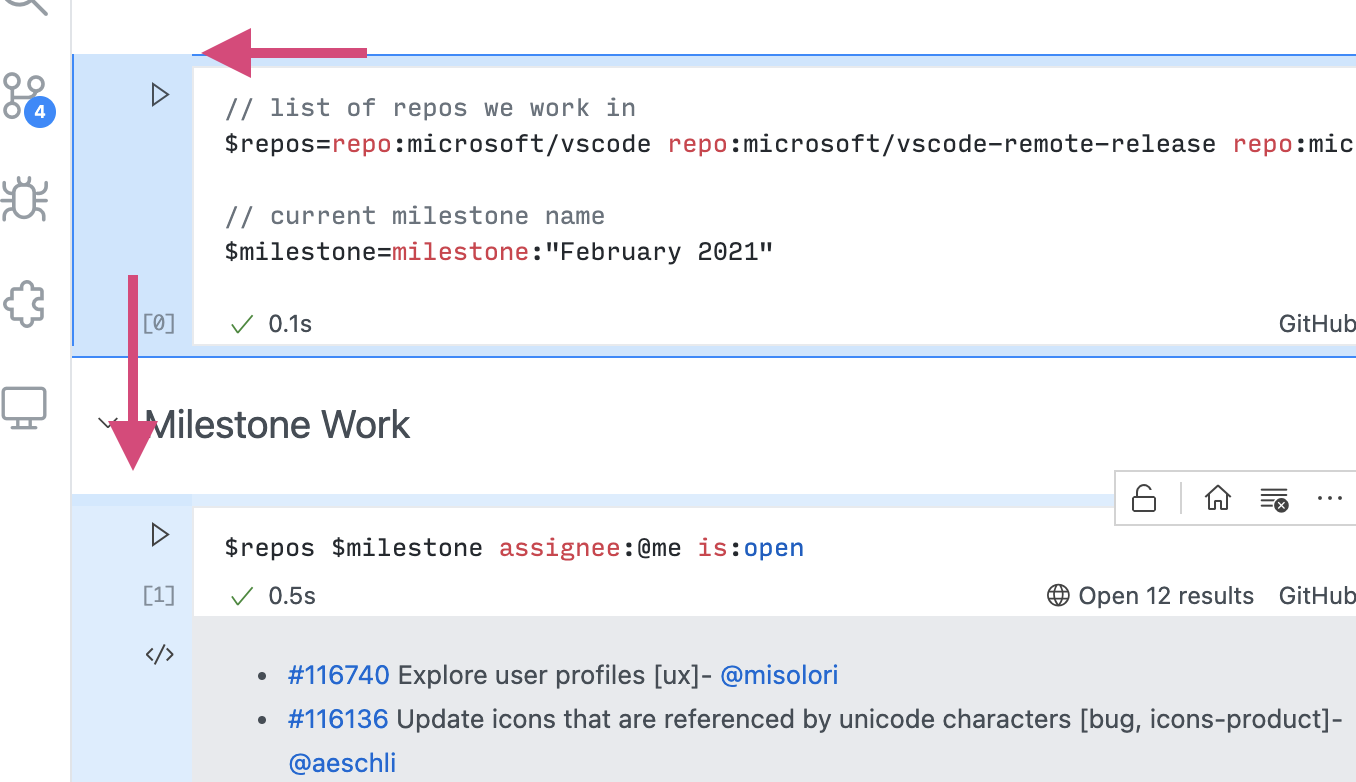This screenshot has width=1356, height=782.
Task: Click the code brackets icon beside the output
Action: click(158, 654)
